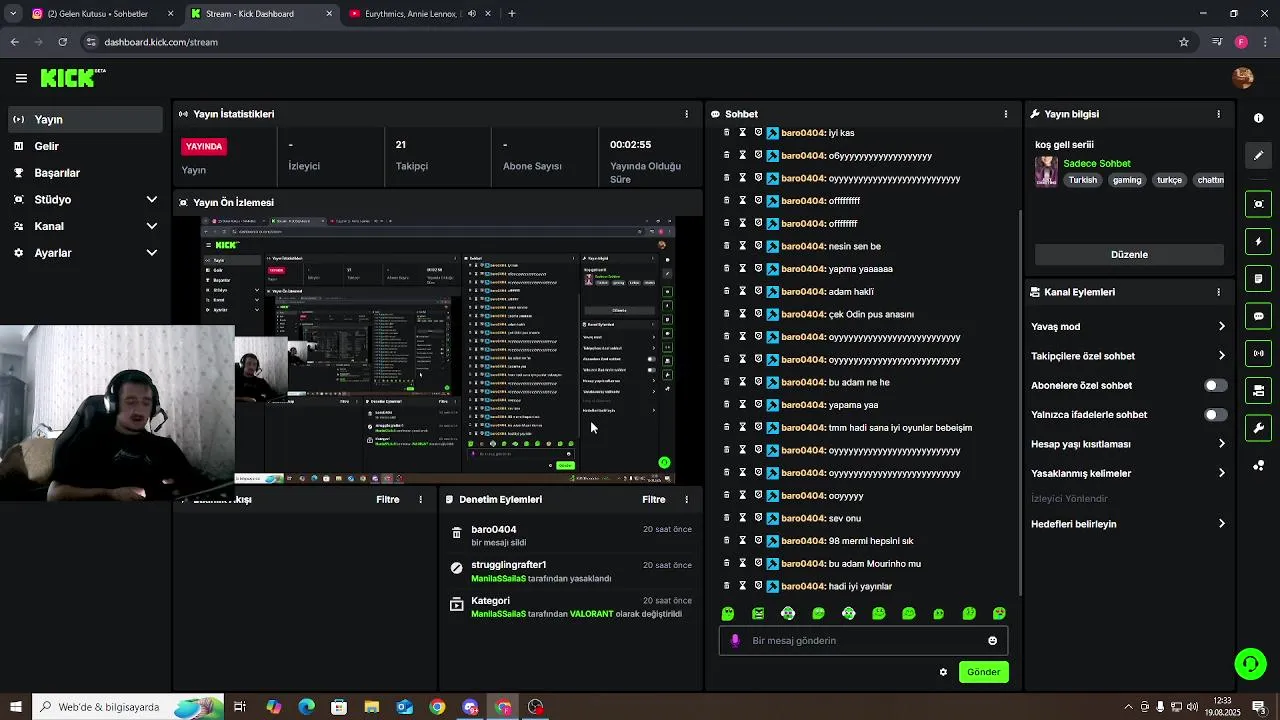Image resolution: width=1280 pixels, height=720 pixels.
Task: Expand the Kanal sidebar section
Action: 85,226
